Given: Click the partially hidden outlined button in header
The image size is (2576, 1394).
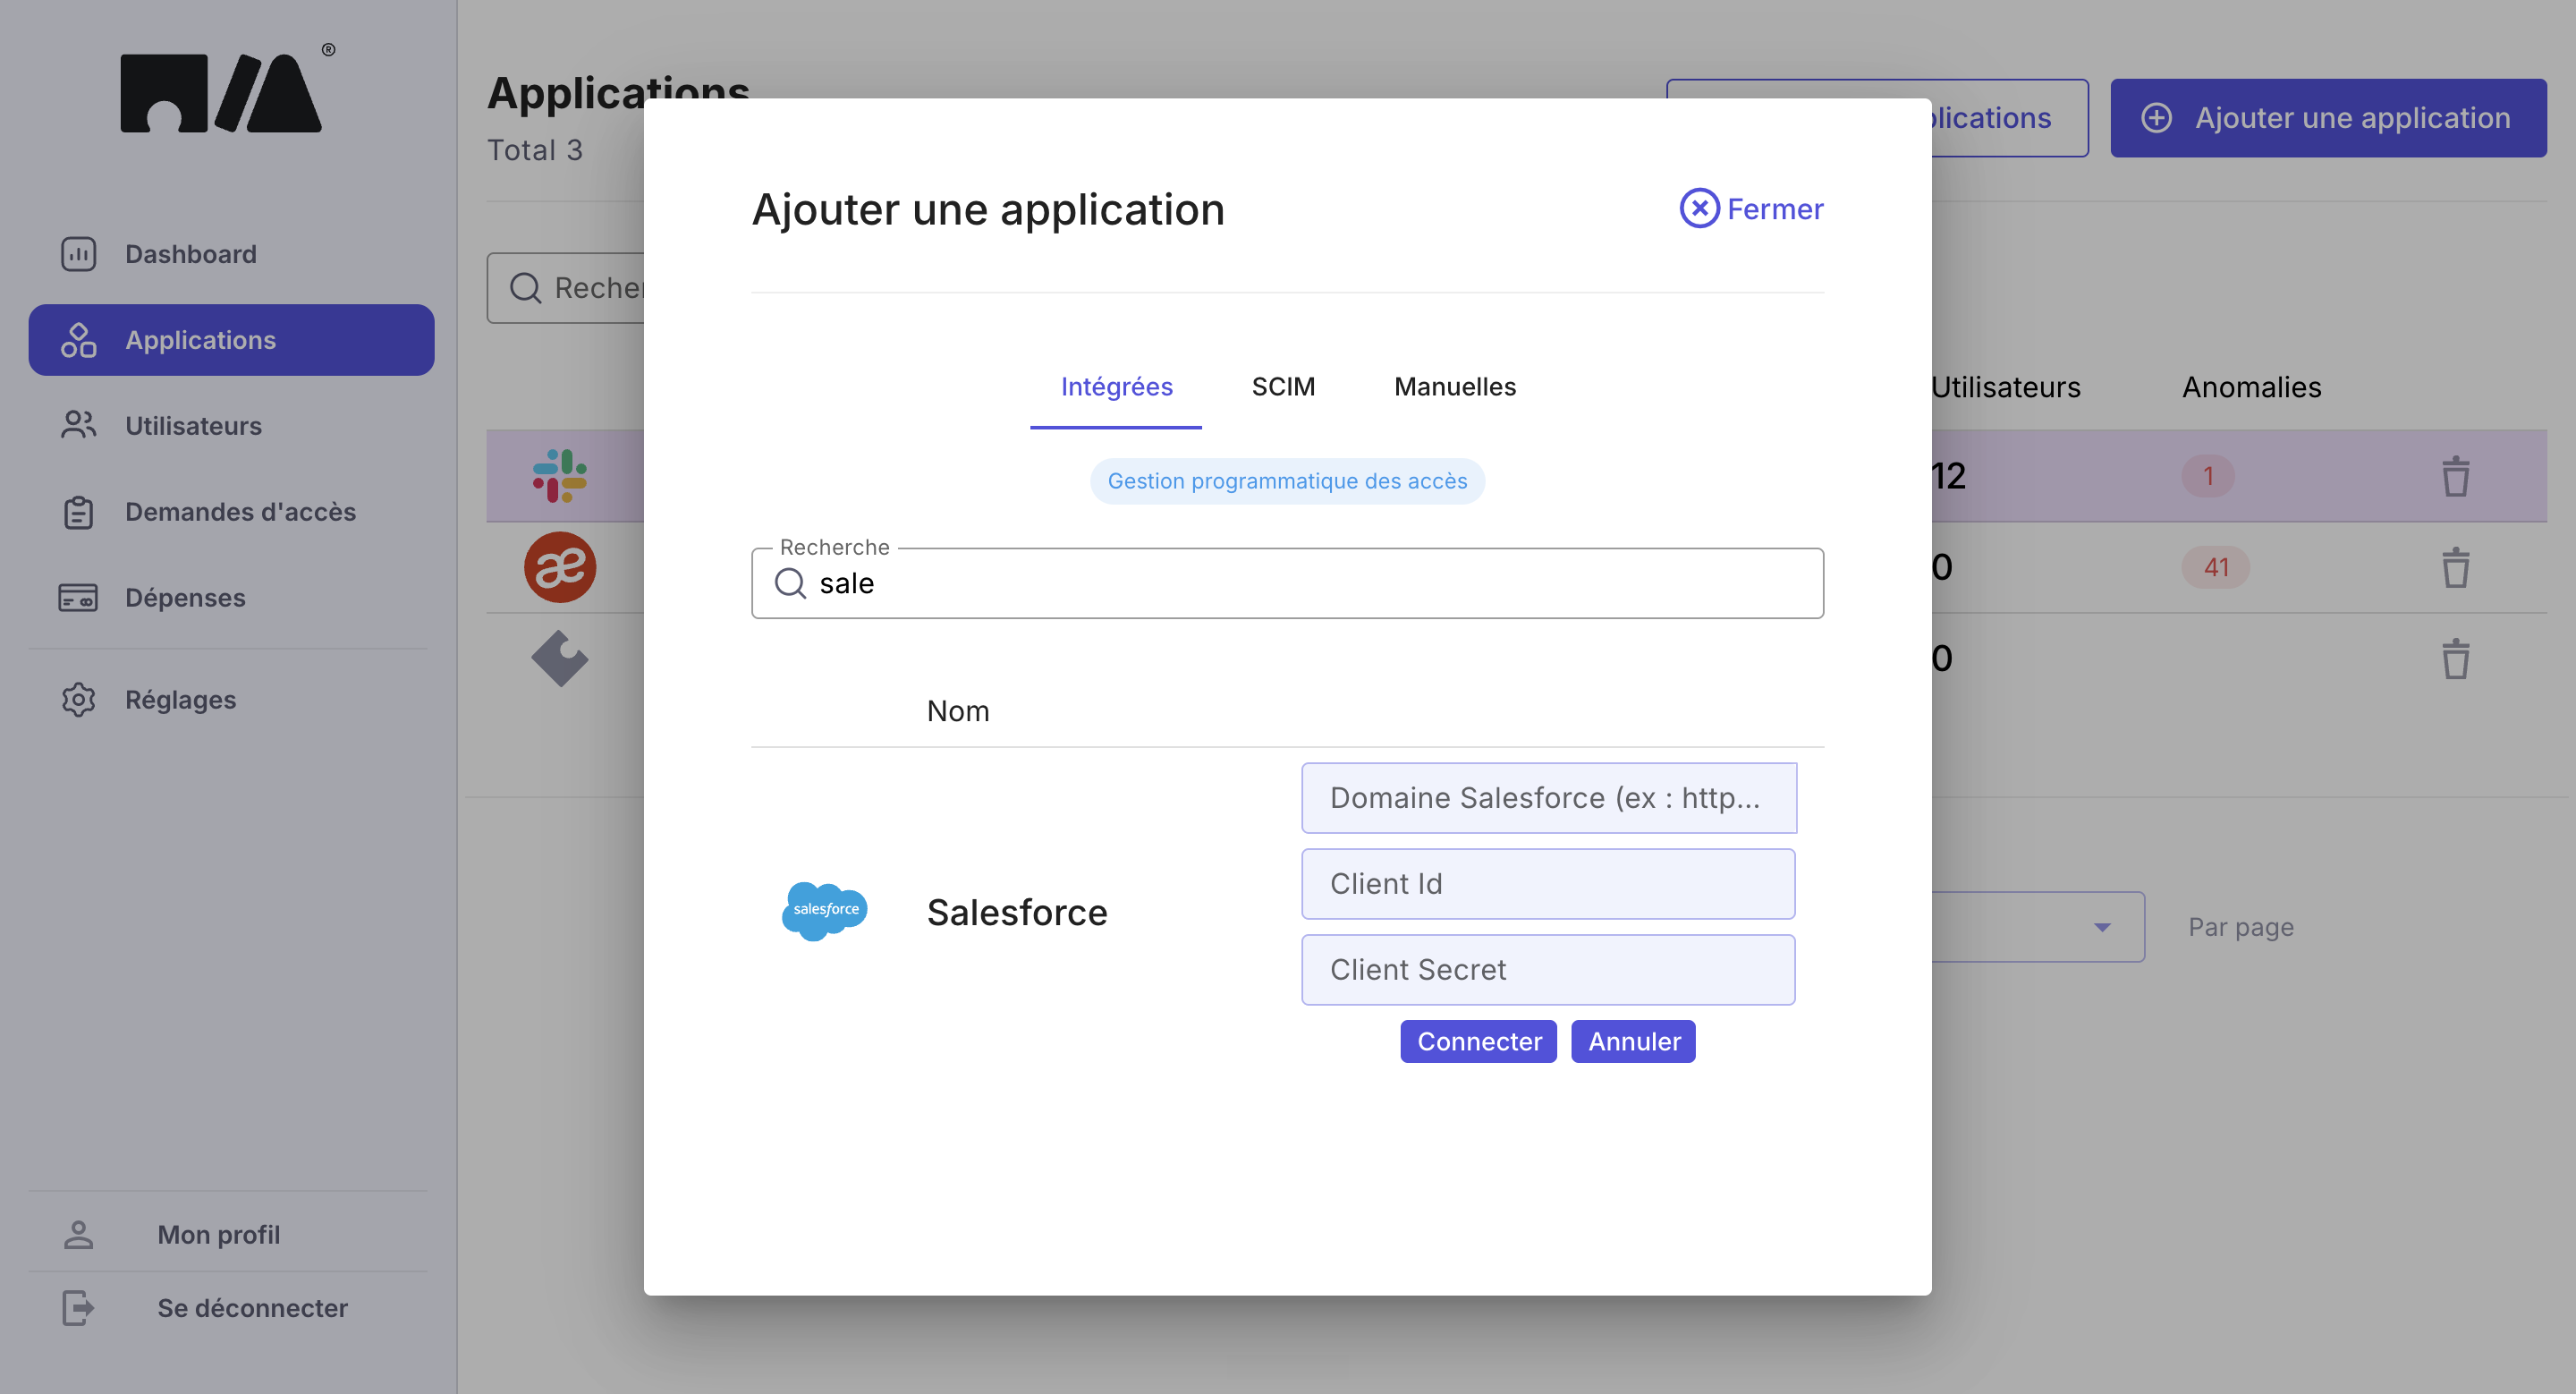Looking at the screenshot, I should click(x=2009, y=118).
